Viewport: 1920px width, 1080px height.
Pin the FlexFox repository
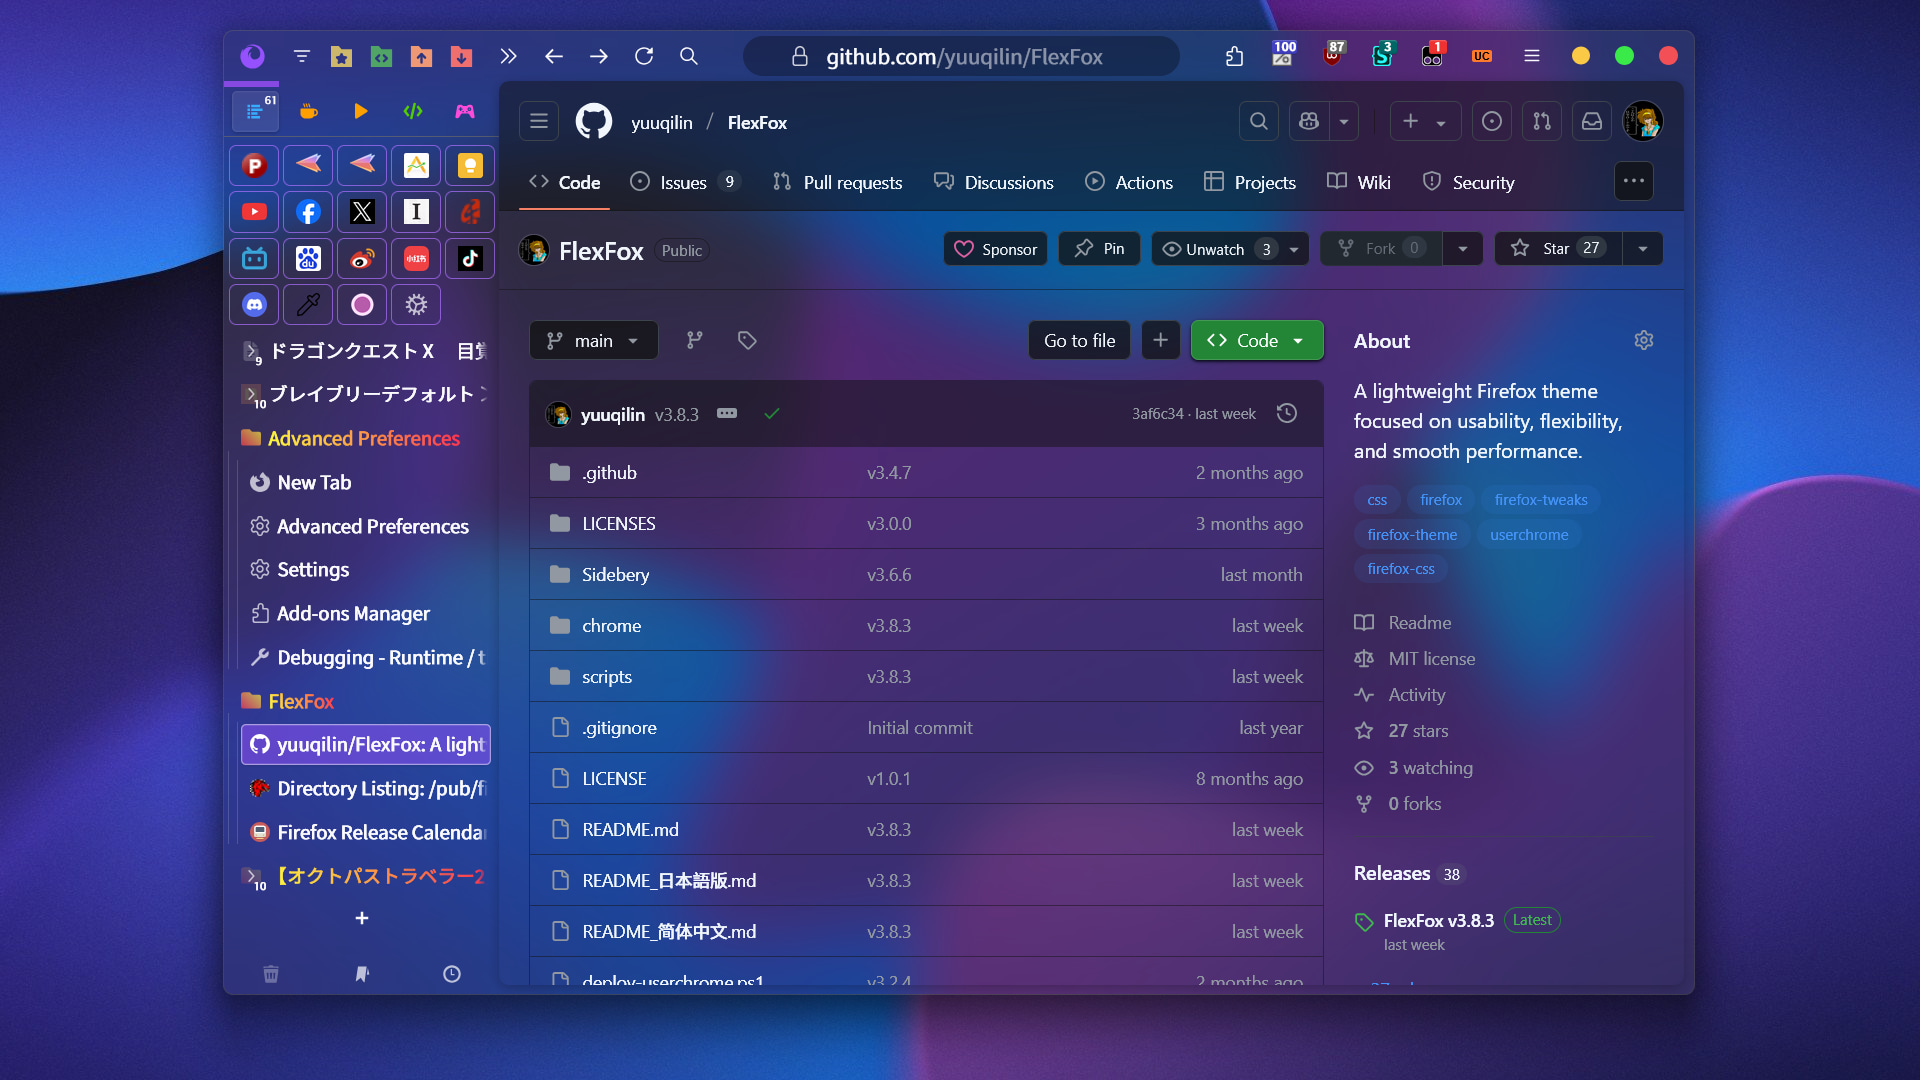point(1099,248)
